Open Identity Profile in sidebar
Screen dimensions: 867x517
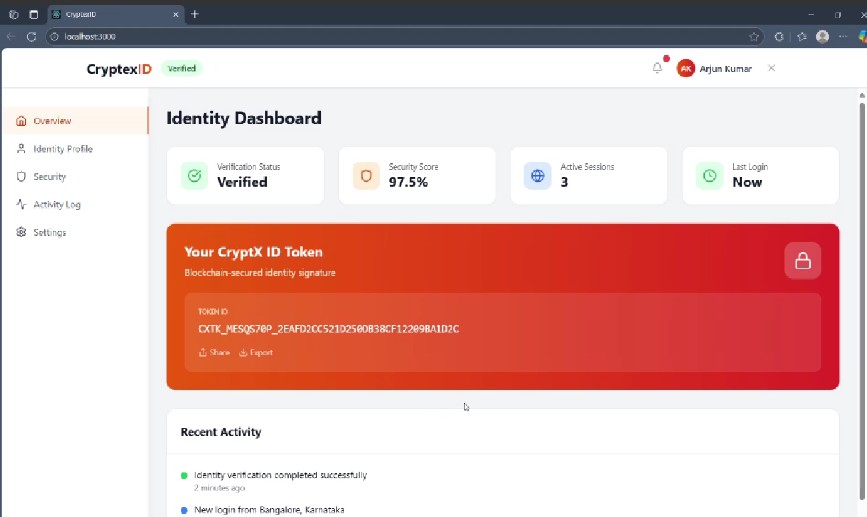click(x=75, y=149)
